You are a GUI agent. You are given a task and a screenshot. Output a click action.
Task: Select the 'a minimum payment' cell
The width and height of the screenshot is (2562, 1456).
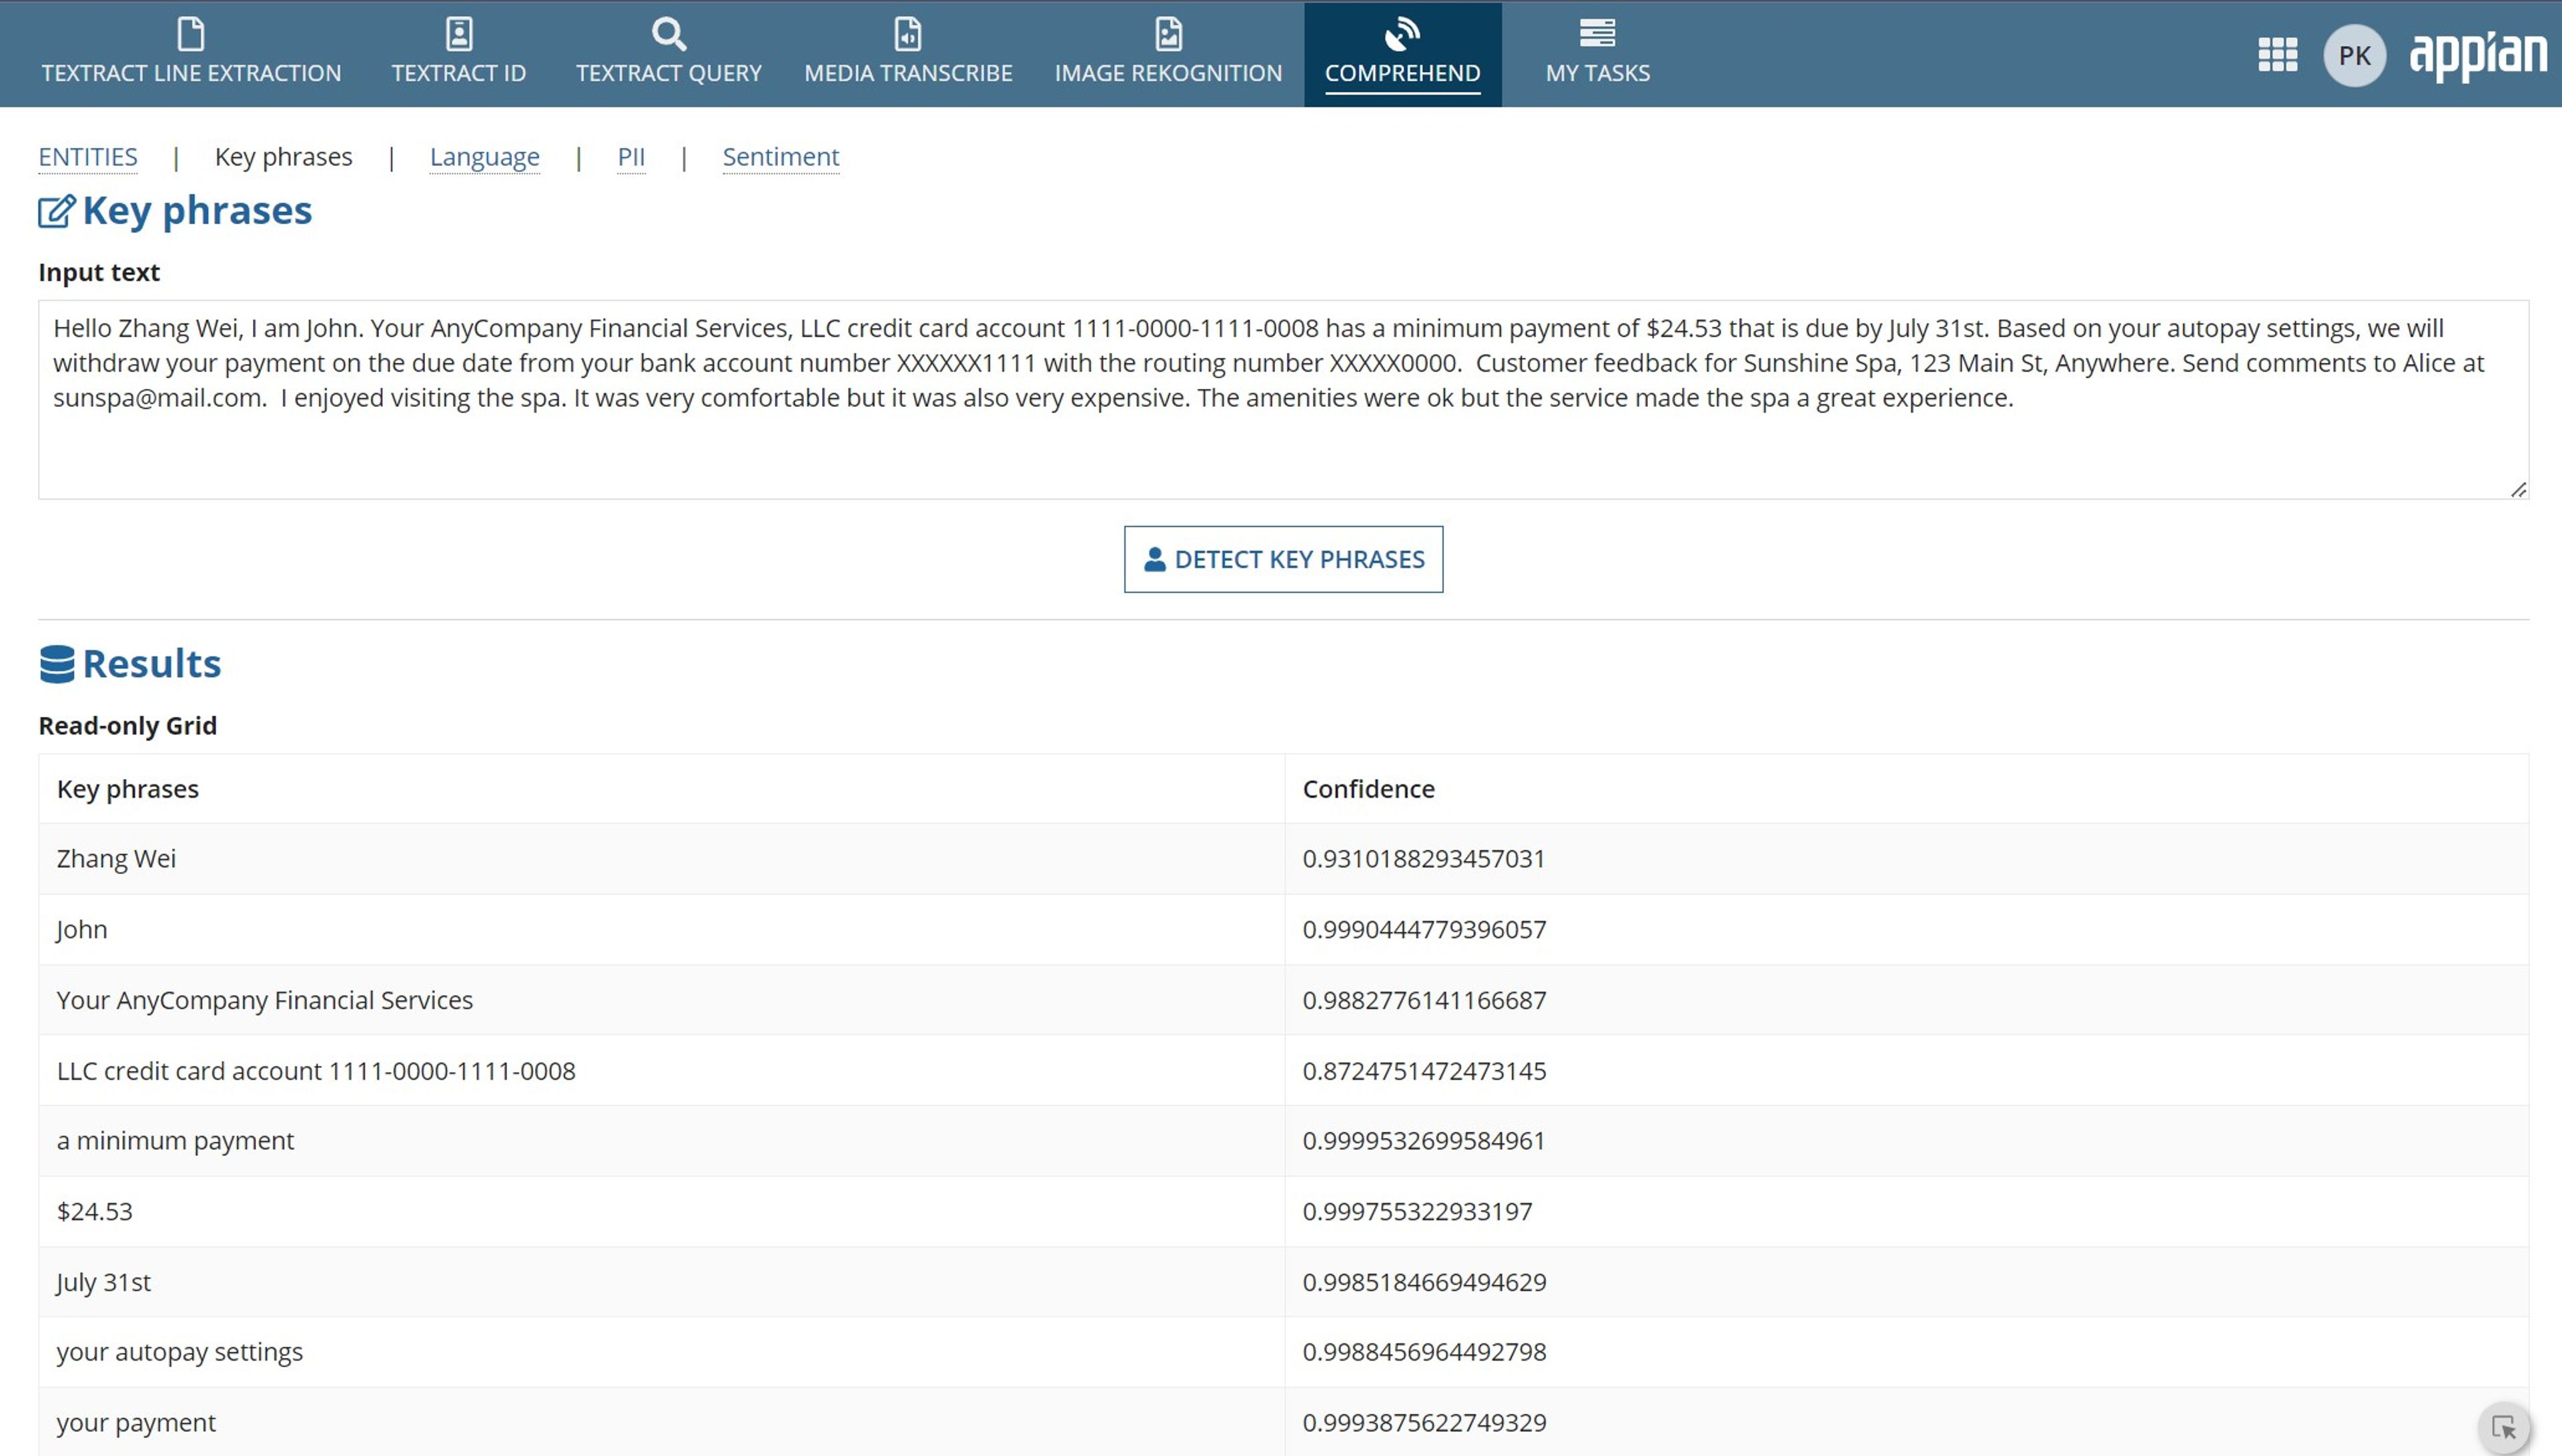click(661, 1141)
